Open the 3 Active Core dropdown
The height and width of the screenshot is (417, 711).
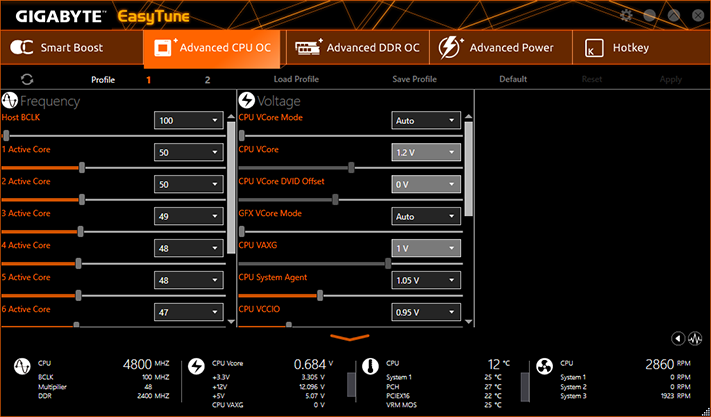(x=189, y=216)
